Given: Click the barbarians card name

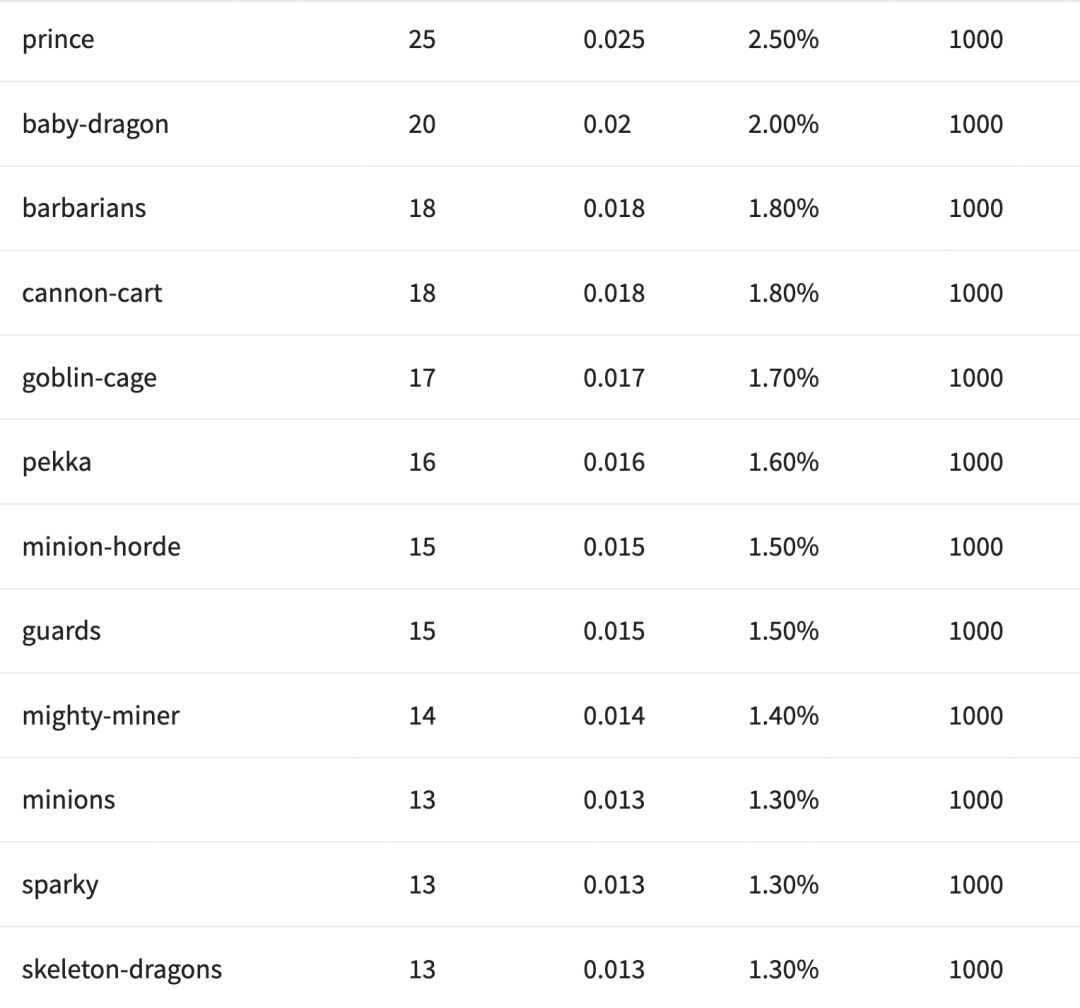Looking at the screenshot, I should click(x=84, y=209).
